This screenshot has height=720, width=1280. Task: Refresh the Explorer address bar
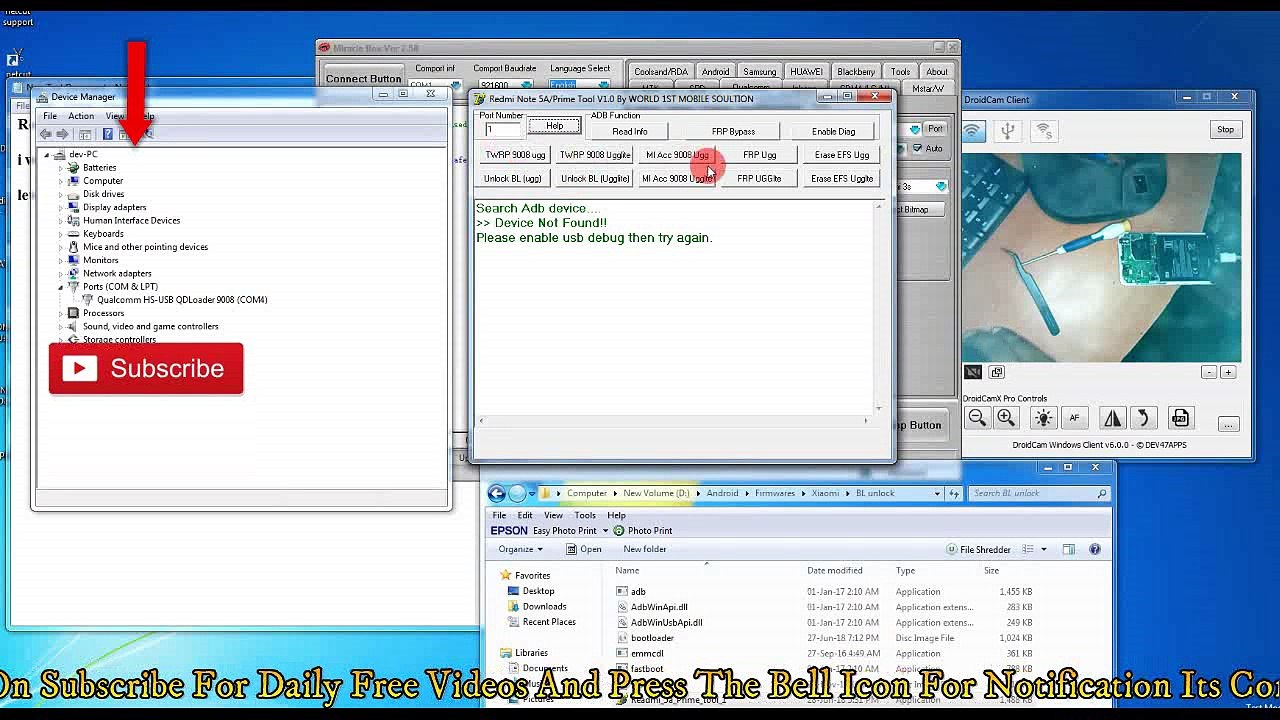point(955,493)
